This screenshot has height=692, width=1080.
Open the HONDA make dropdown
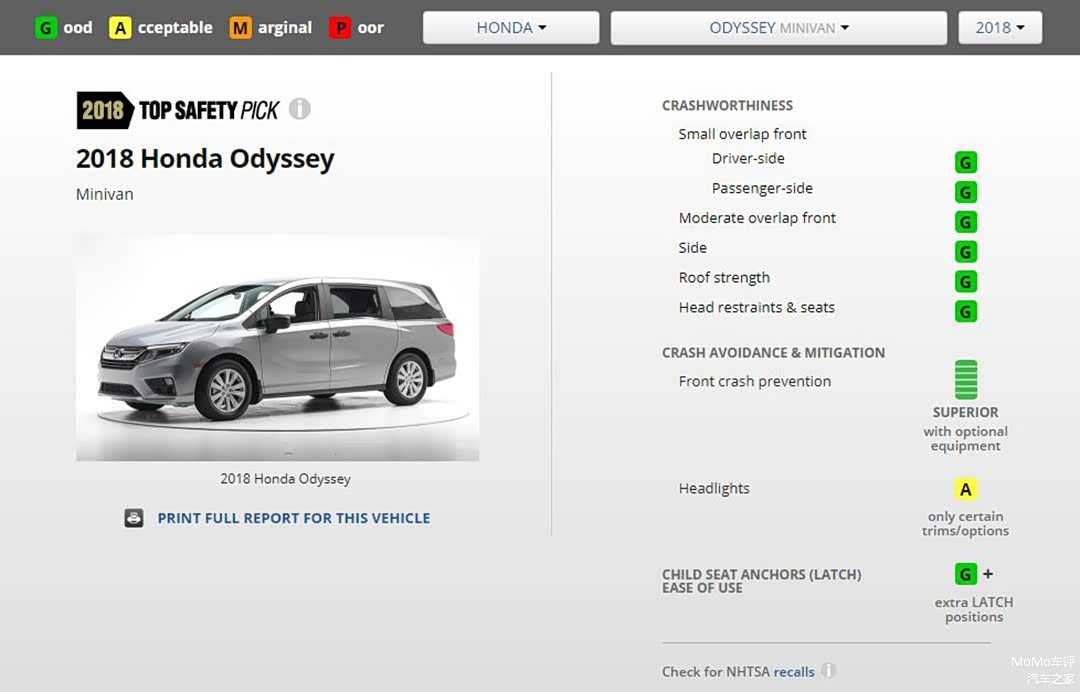[511, 28]
